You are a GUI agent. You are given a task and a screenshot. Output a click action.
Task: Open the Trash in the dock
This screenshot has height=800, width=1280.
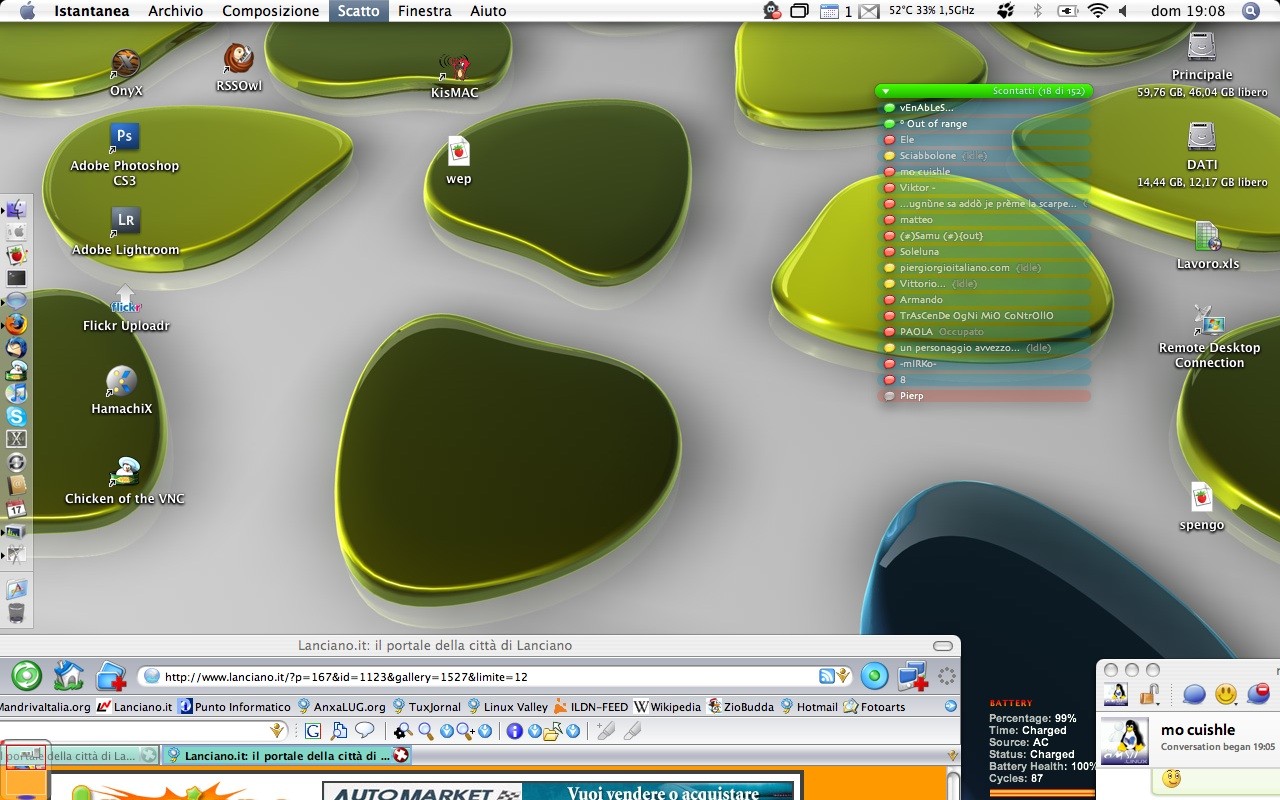click(x=16, y=613)
